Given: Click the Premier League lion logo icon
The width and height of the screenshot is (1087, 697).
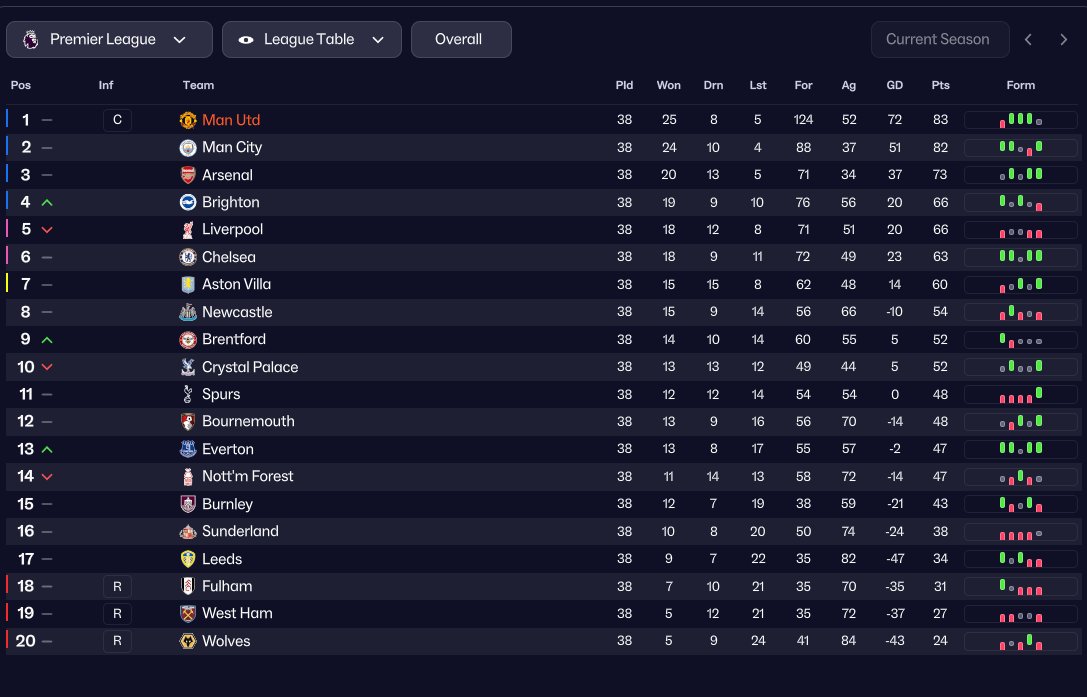Looking at the screenshot, I should (x=31, y=40).
